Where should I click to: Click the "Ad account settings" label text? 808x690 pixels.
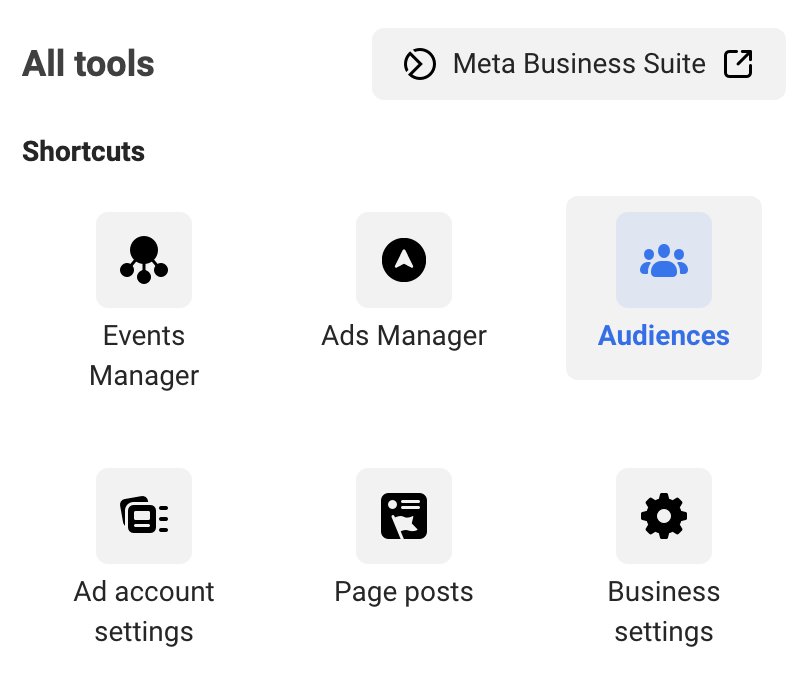(x=144, y=612)
